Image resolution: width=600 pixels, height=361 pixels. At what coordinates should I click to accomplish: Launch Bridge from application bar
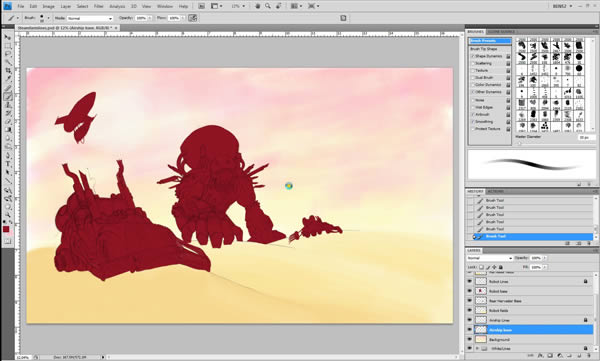(x=202, y=6)
